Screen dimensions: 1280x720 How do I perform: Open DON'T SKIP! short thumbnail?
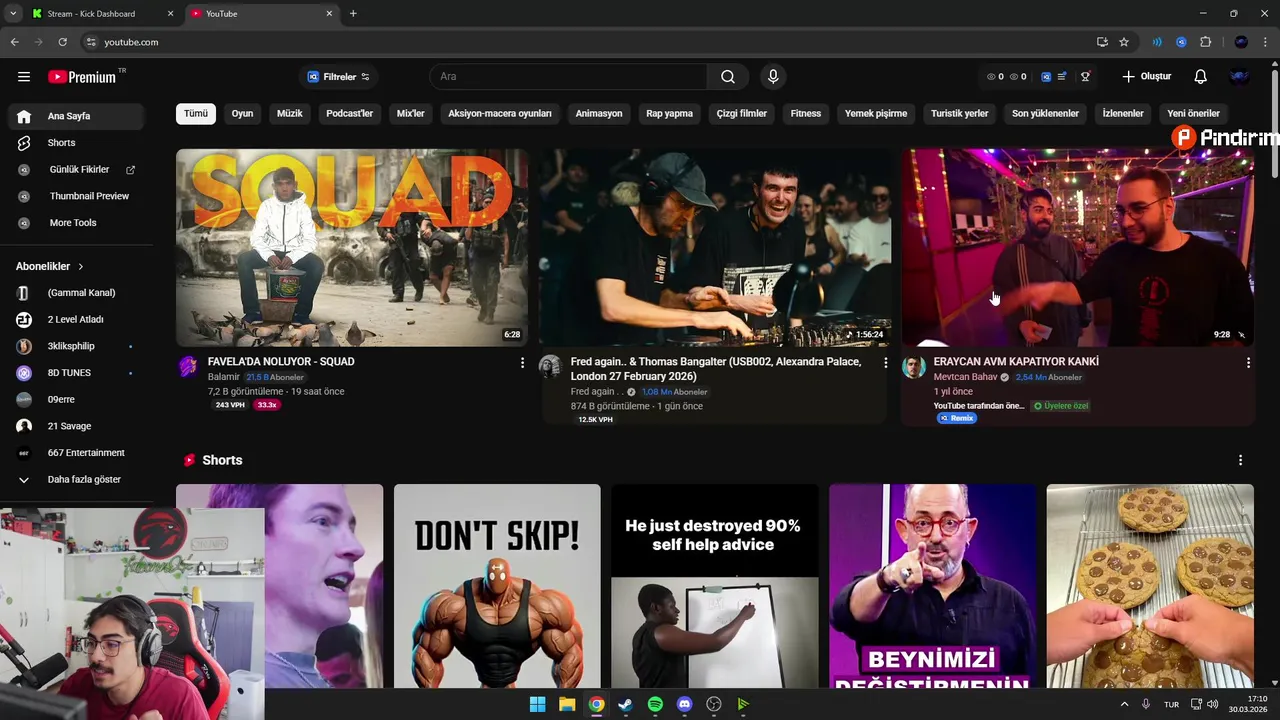tap(497, 586)
